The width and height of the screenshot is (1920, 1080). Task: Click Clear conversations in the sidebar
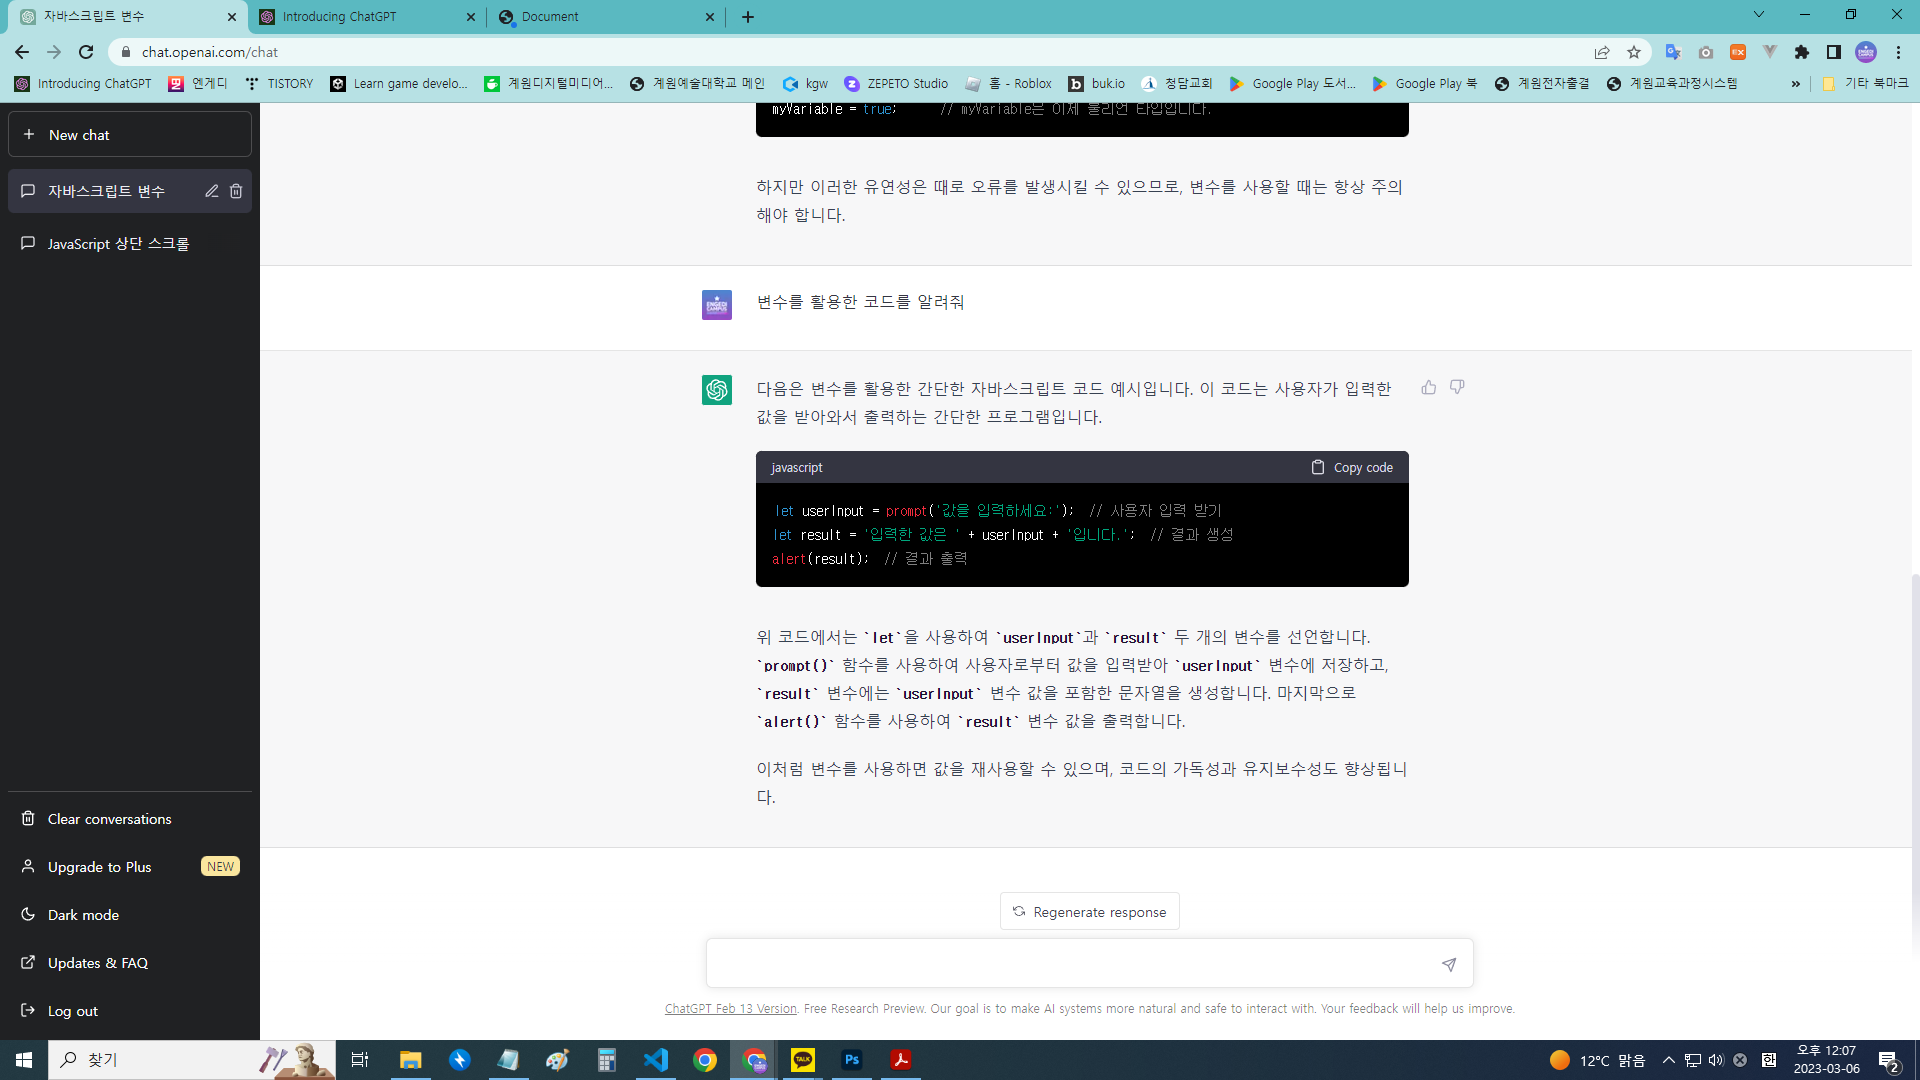point(107,818)
